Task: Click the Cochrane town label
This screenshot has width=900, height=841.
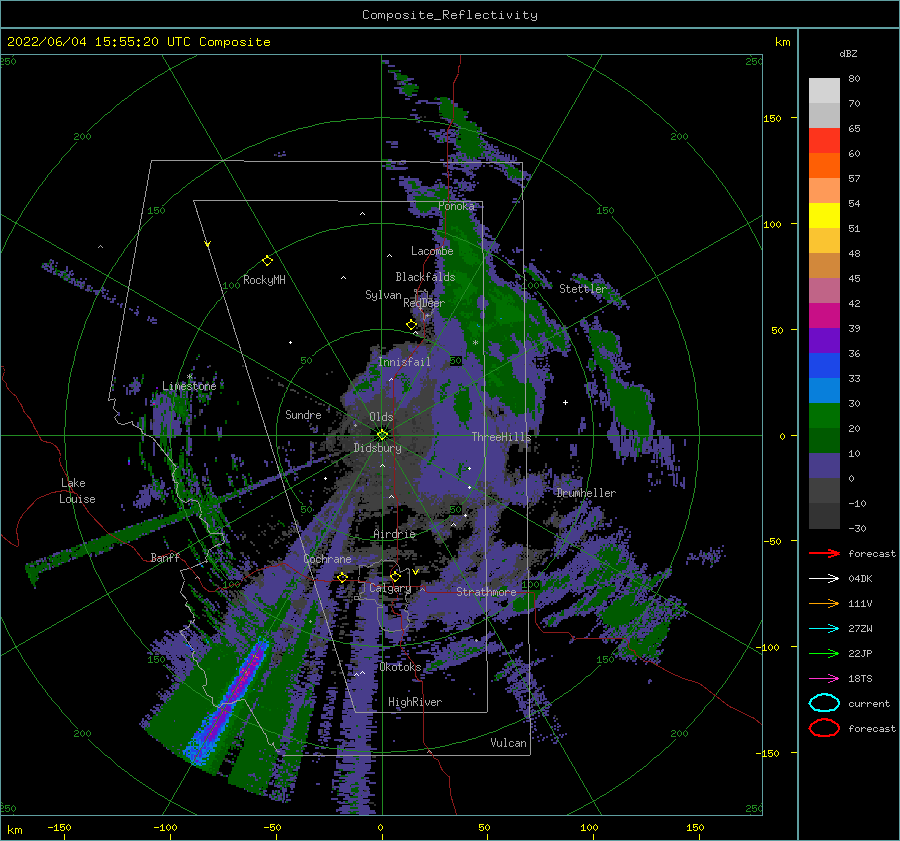Action: tap(327, 559)
